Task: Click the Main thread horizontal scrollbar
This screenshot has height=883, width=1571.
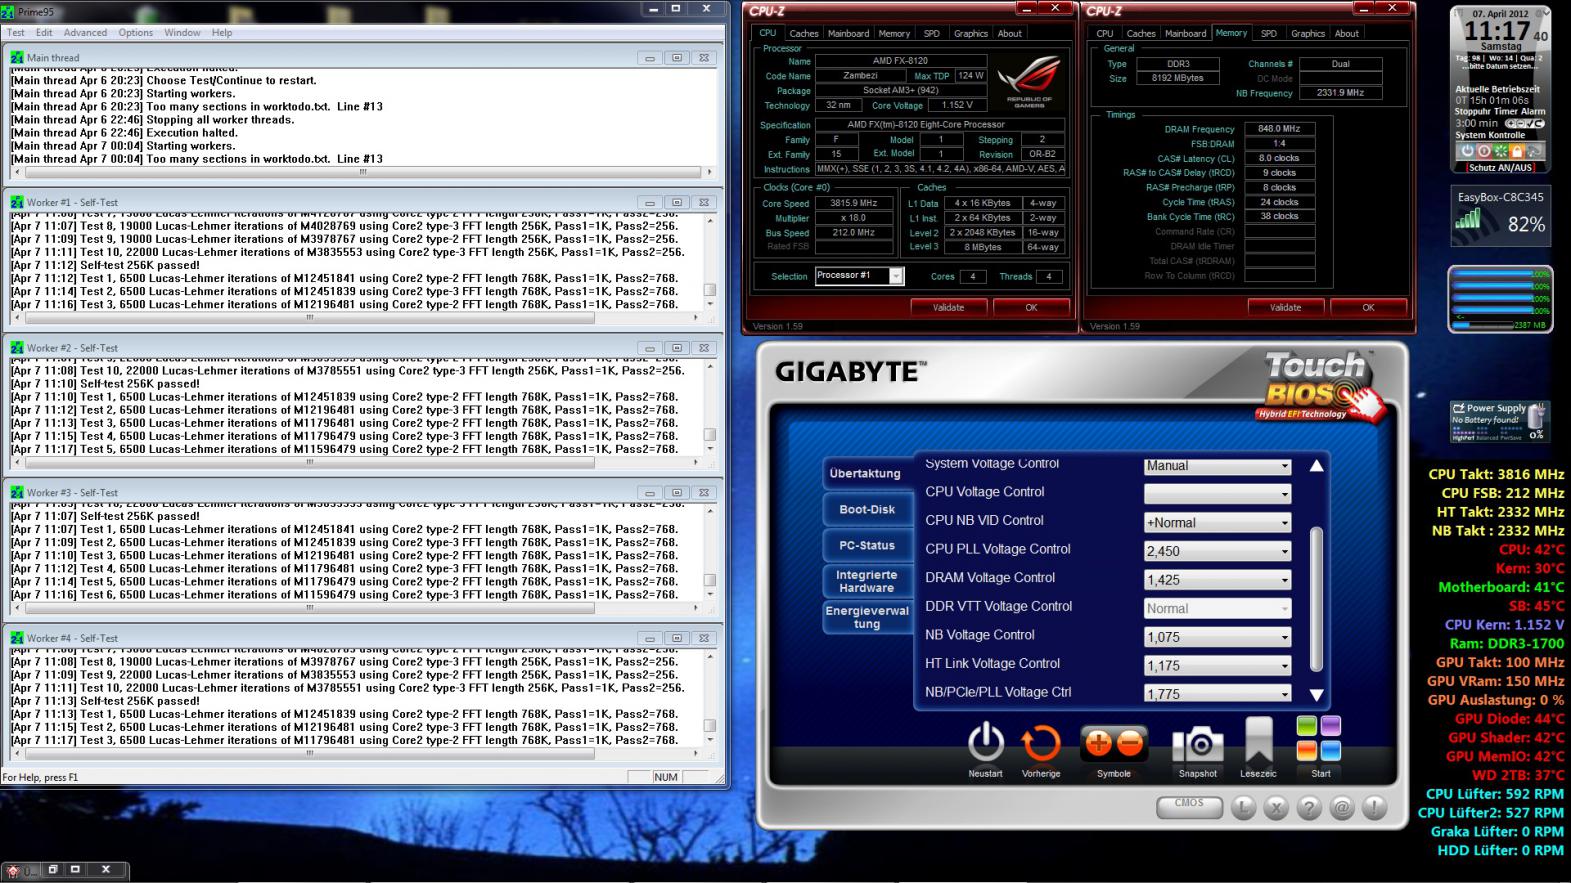Action: [x=362, y=172]
